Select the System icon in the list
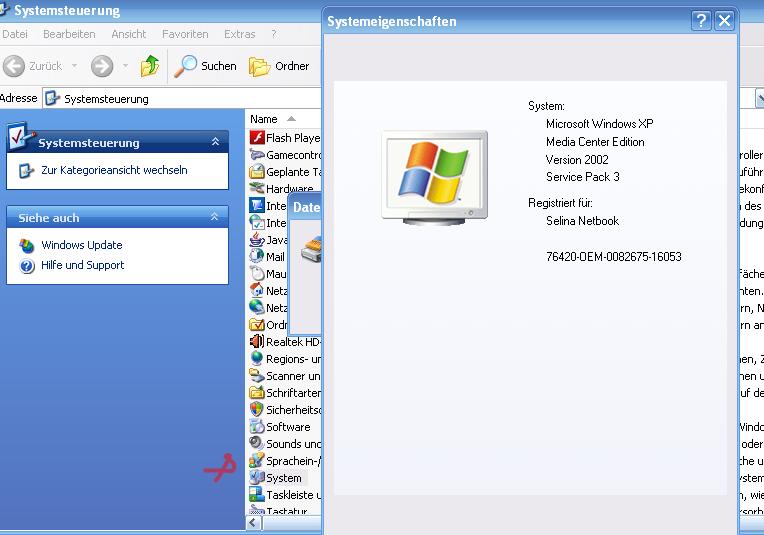 (x=257, y=478)
